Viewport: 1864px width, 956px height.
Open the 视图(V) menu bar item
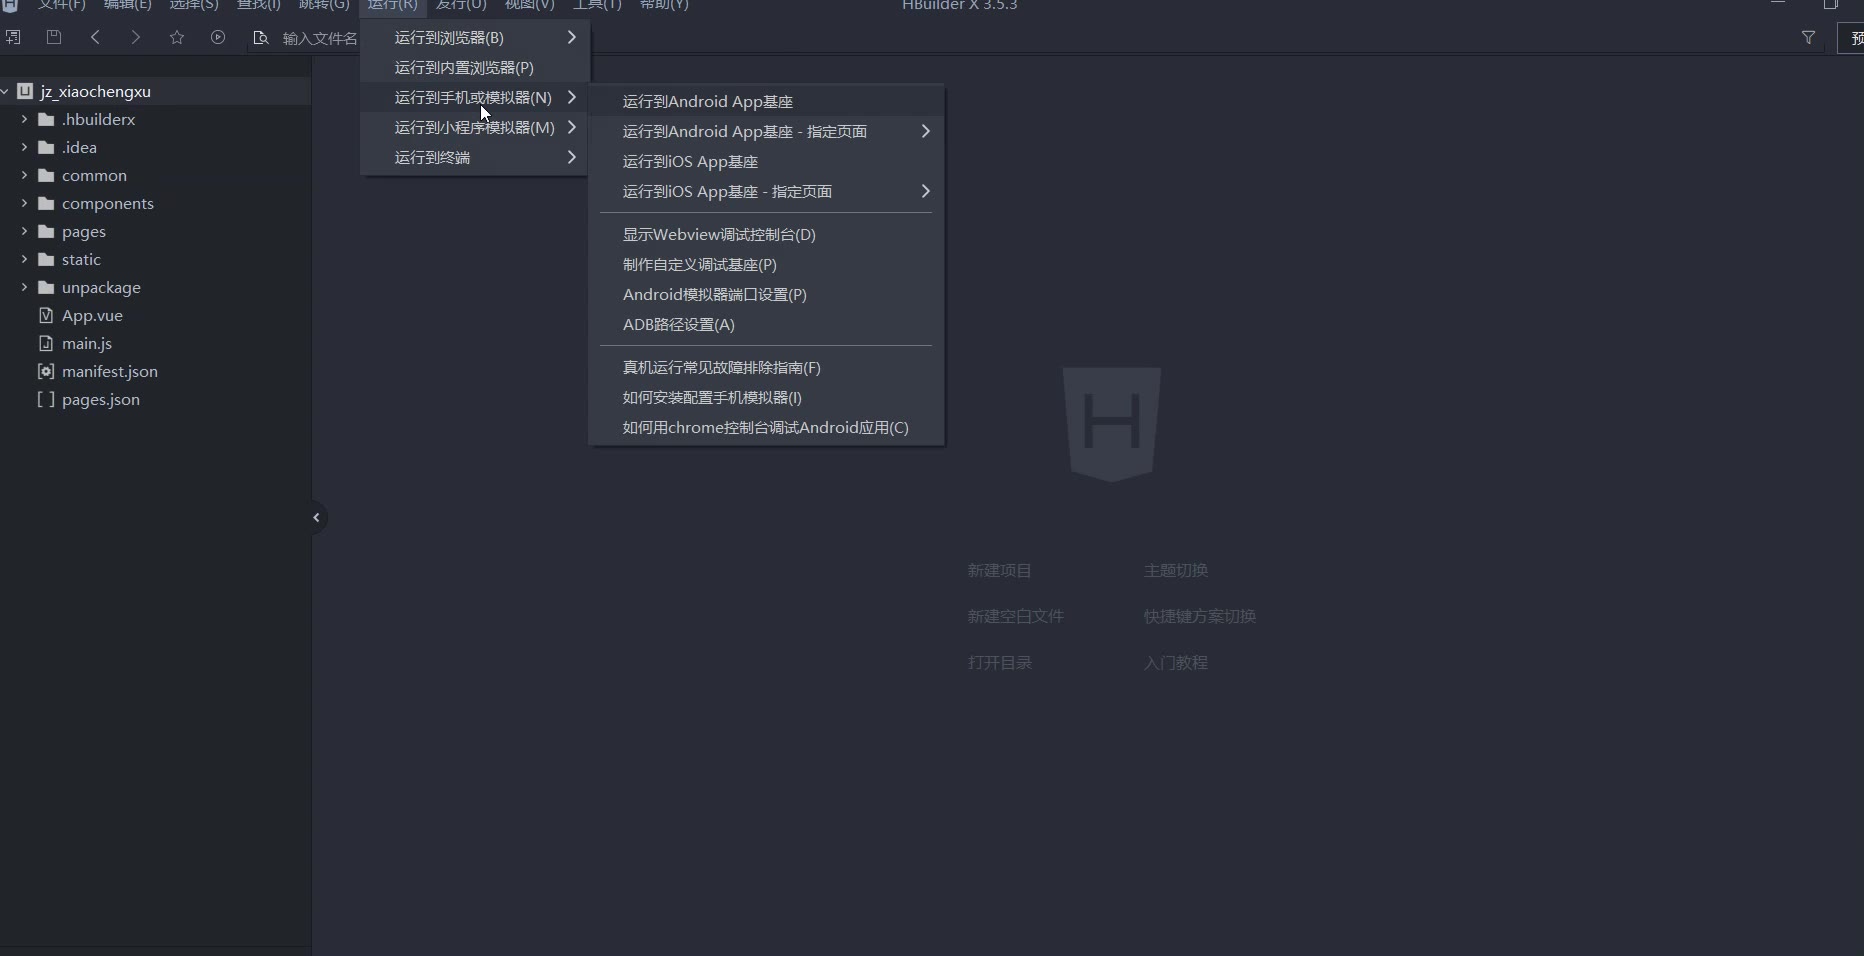coord(529,6)
